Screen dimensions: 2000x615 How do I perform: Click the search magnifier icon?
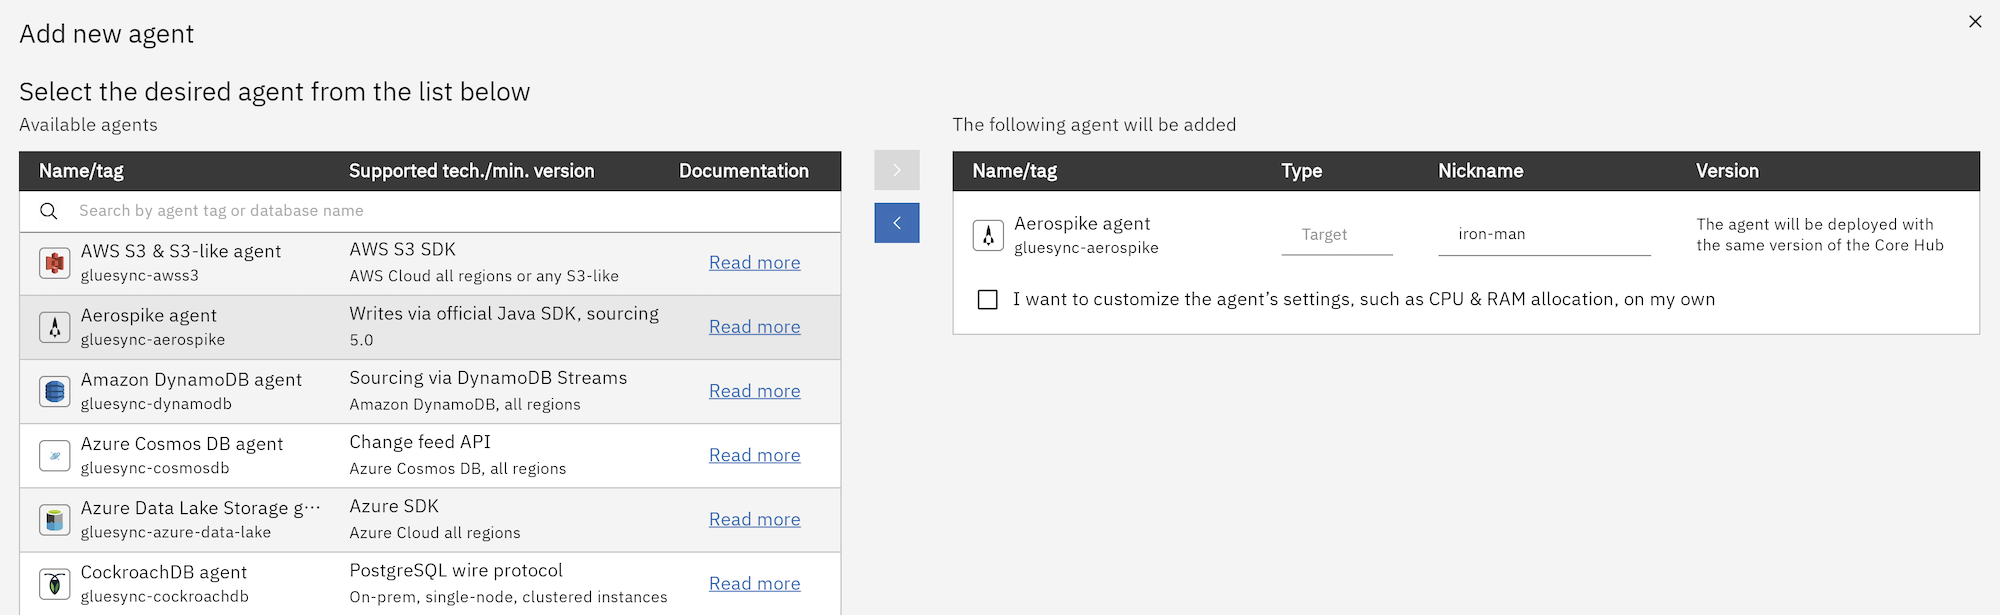(x=49, y=211)
